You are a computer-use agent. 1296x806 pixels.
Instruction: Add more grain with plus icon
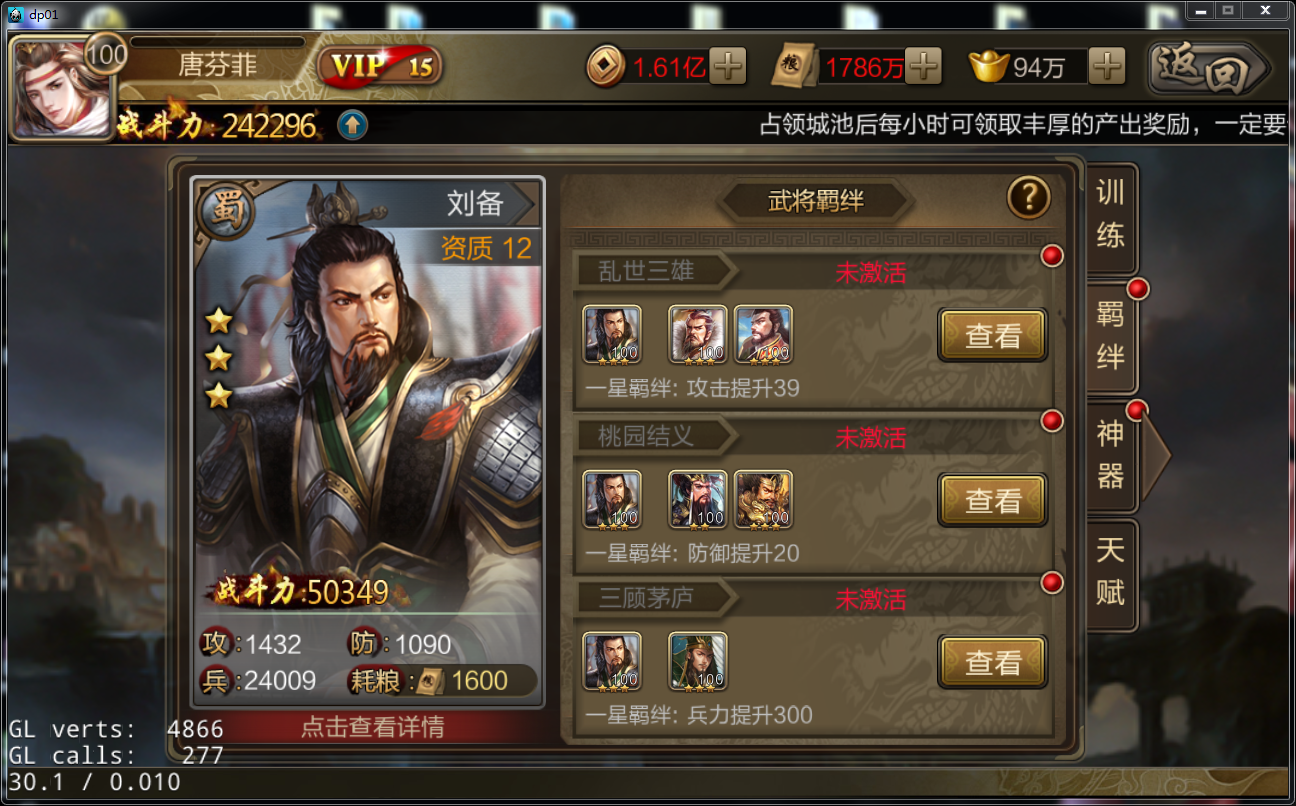[x=923, y=67]
